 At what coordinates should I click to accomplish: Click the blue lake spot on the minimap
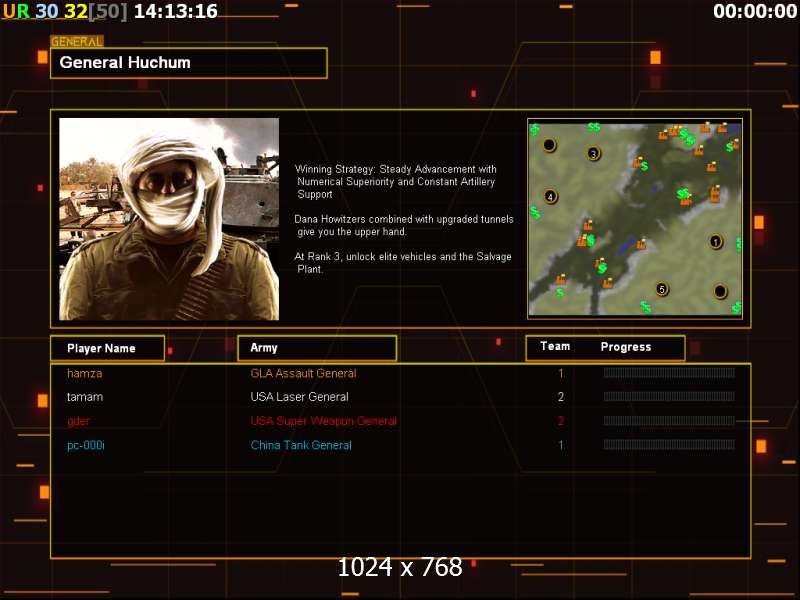[x=626, y=247]
